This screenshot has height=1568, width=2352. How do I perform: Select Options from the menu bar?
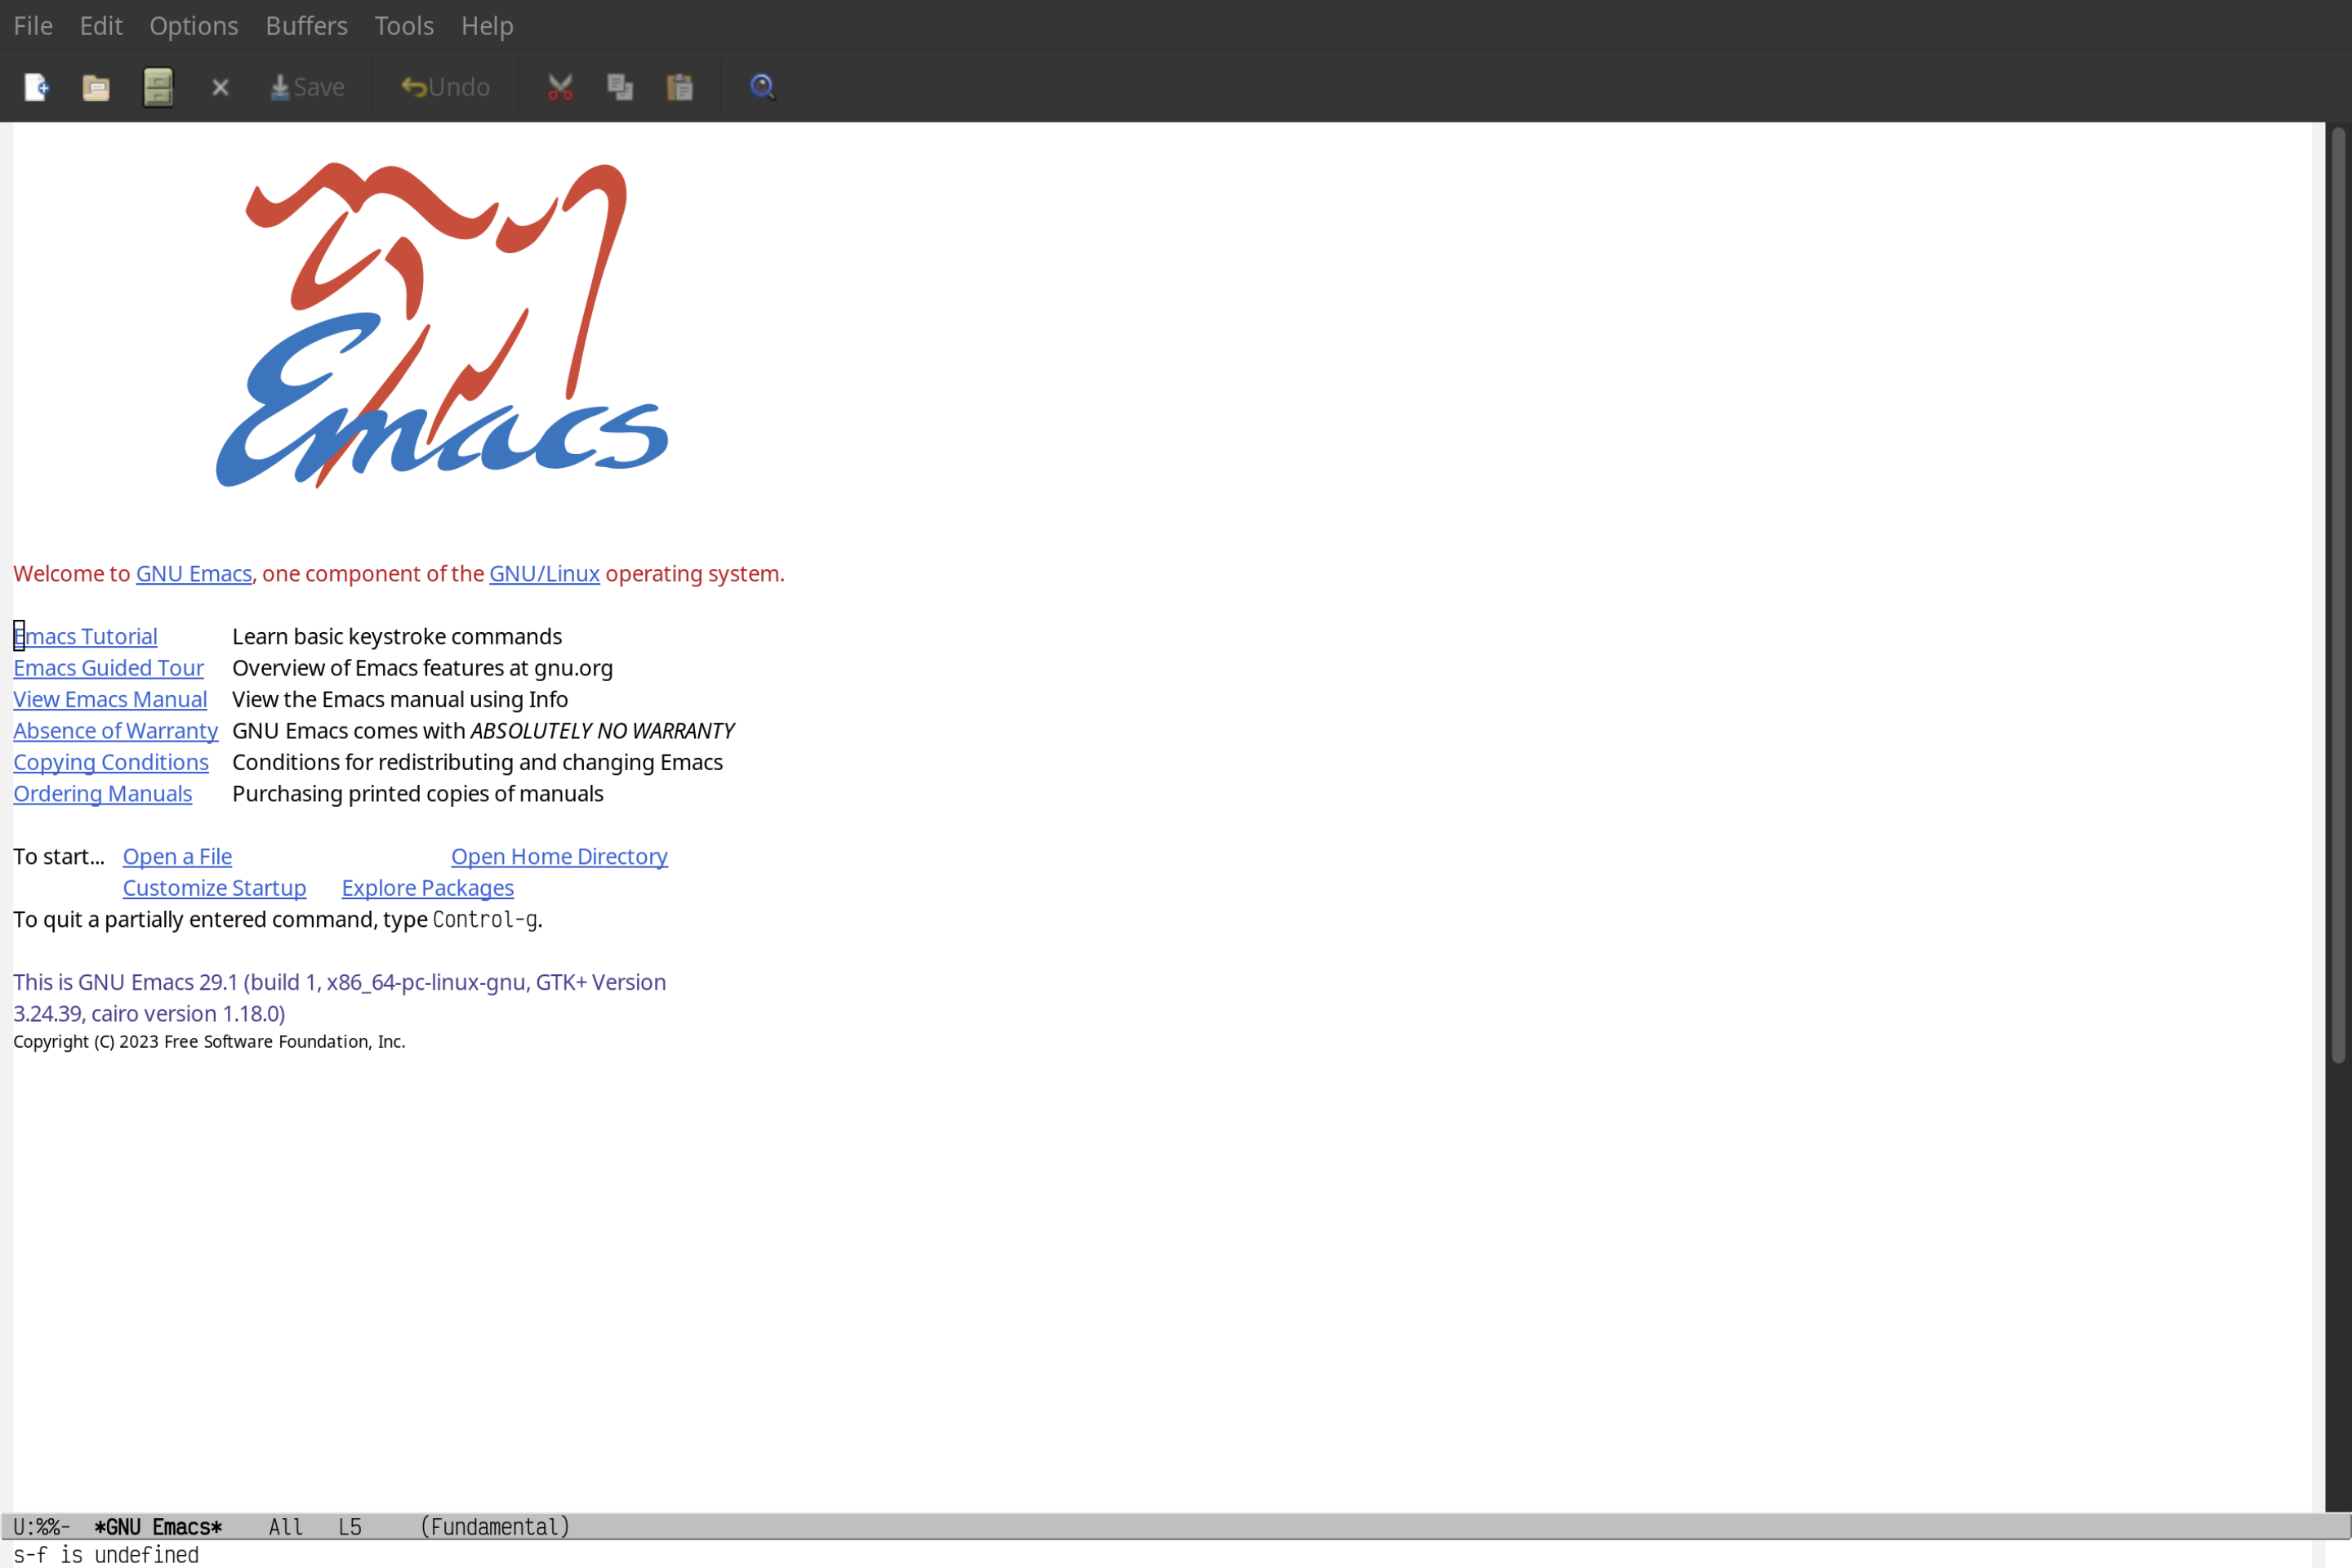pyautogui.click(x=193, y=24)
